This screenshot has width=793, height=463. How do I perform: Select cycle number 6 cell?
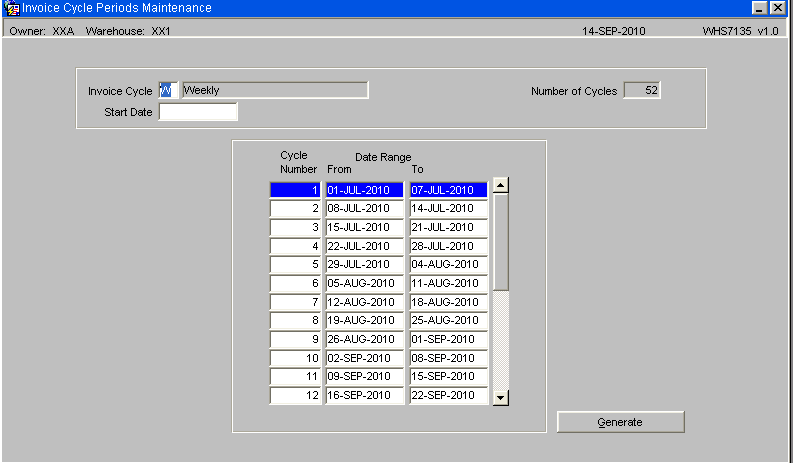click(x=295, y=283)
